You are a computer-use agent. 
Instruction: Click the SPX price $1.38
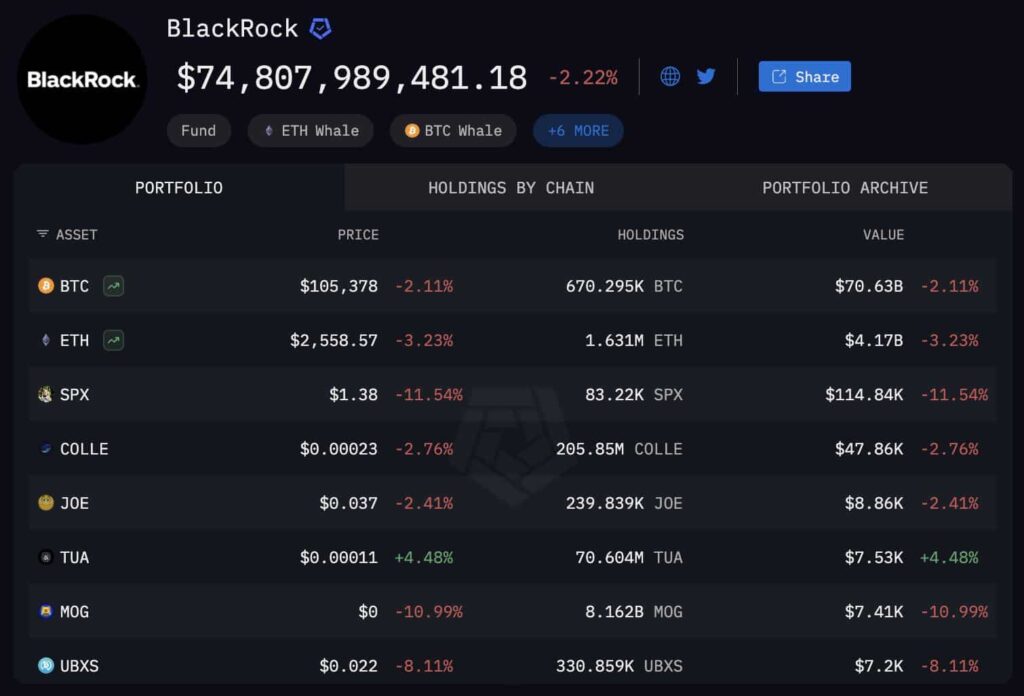click(x=353, y=394)
